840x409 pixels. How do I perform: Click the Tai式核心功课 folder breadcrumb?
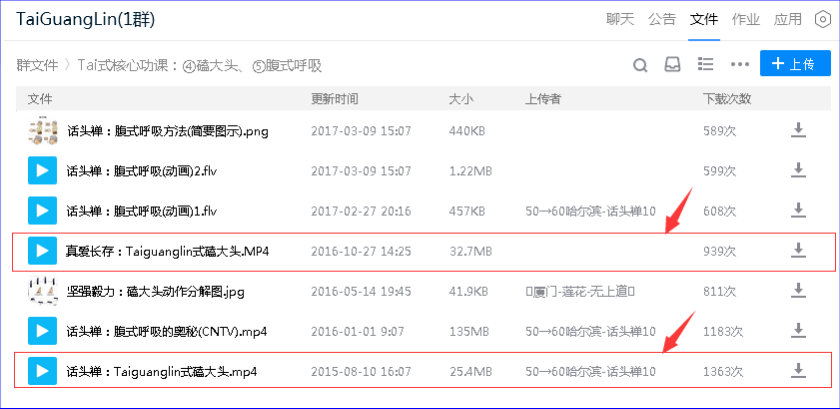click(199, 65)
